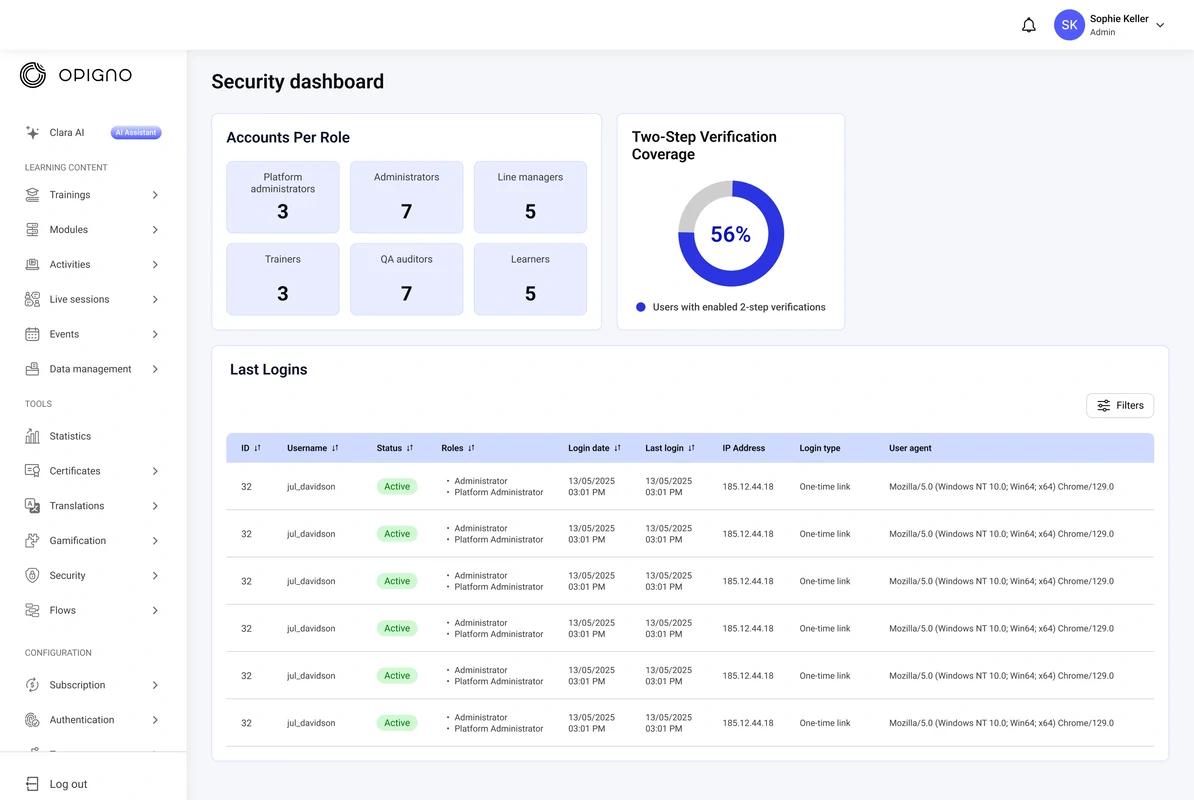Viewport: 1194px width, 800px height.
Task: Expand the Events menu chevron
Action: pos(155,334)
